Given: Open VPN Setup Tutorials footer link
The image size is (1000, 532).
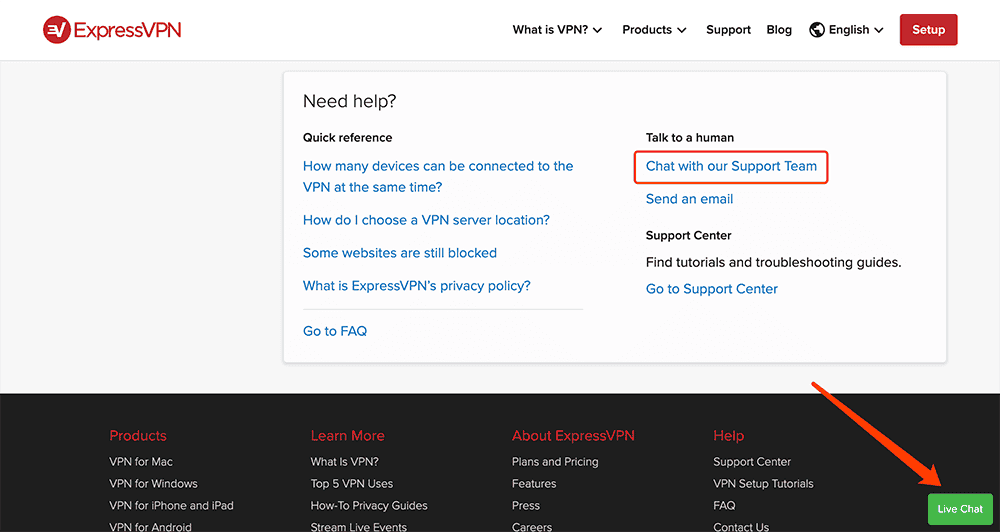Looking at the screenshot, I should pos(763,484).
